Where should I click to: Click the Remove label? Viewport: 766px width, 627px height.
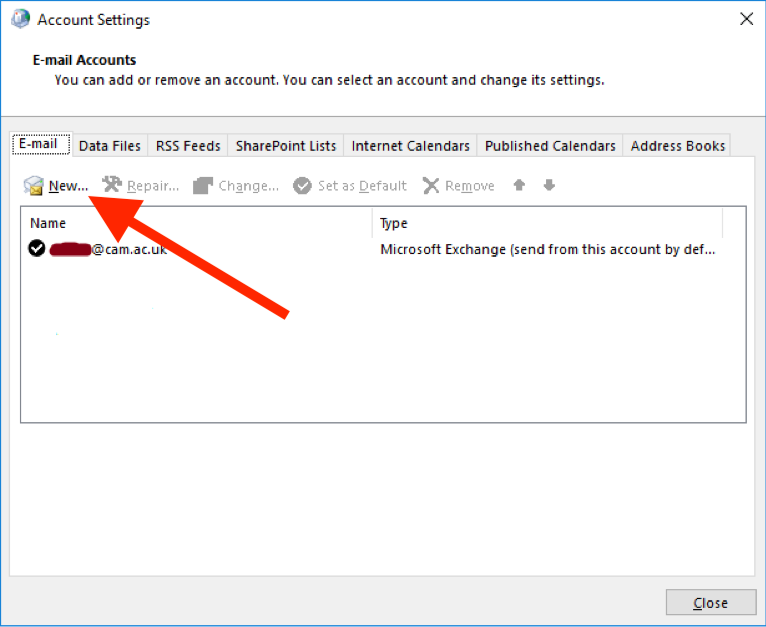(x=469, y=186)
